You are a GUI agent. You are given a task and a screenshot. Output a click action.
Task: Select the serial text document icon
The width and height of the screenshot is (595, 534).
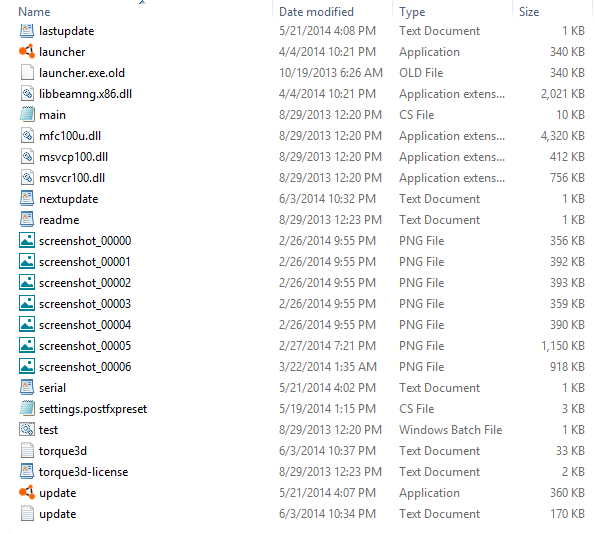click(27, 388)
